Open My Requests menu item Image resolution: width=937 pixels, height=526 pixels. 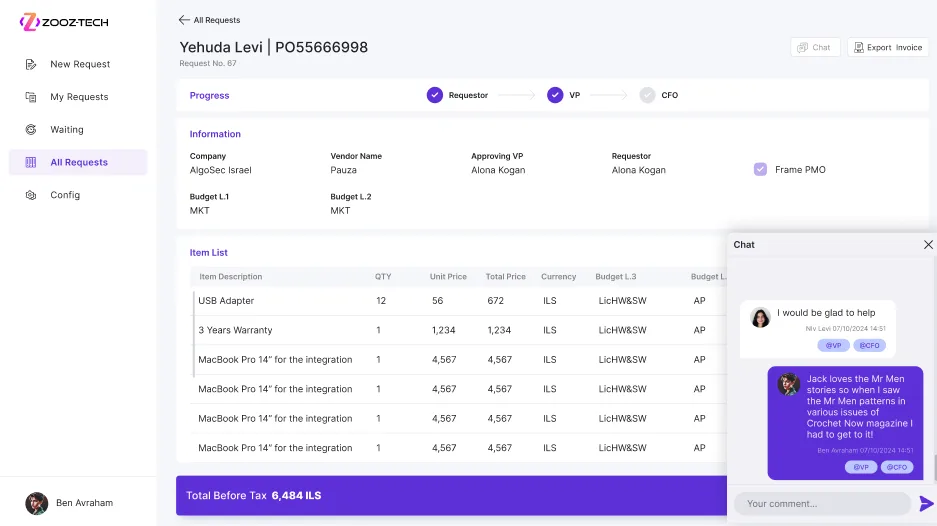click(78, 97)
